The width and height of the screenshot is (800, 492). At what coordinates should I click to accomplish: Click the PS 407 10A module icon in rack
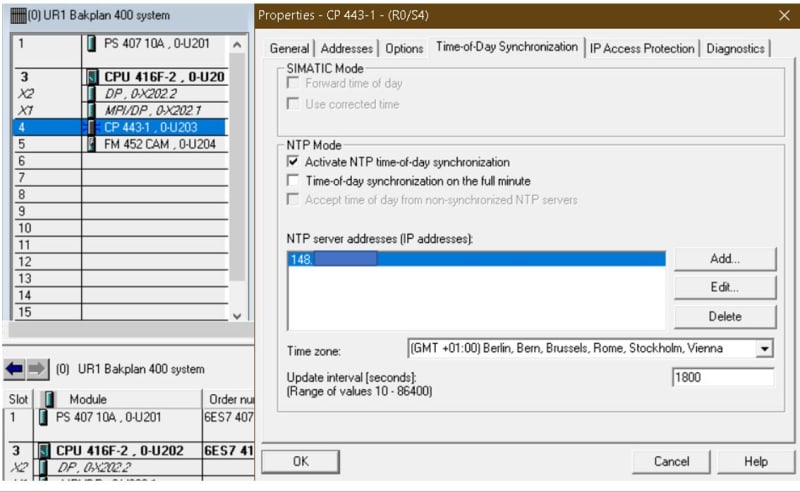click(91, 43)
